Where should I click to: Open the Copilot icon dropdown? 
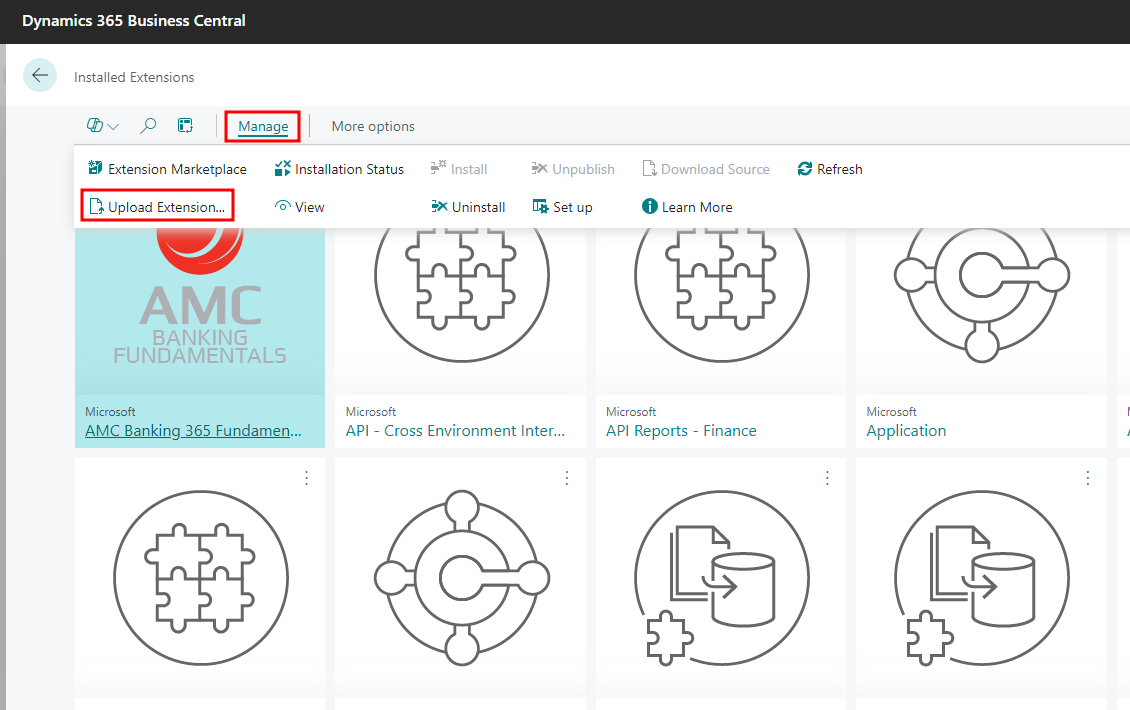102,126
